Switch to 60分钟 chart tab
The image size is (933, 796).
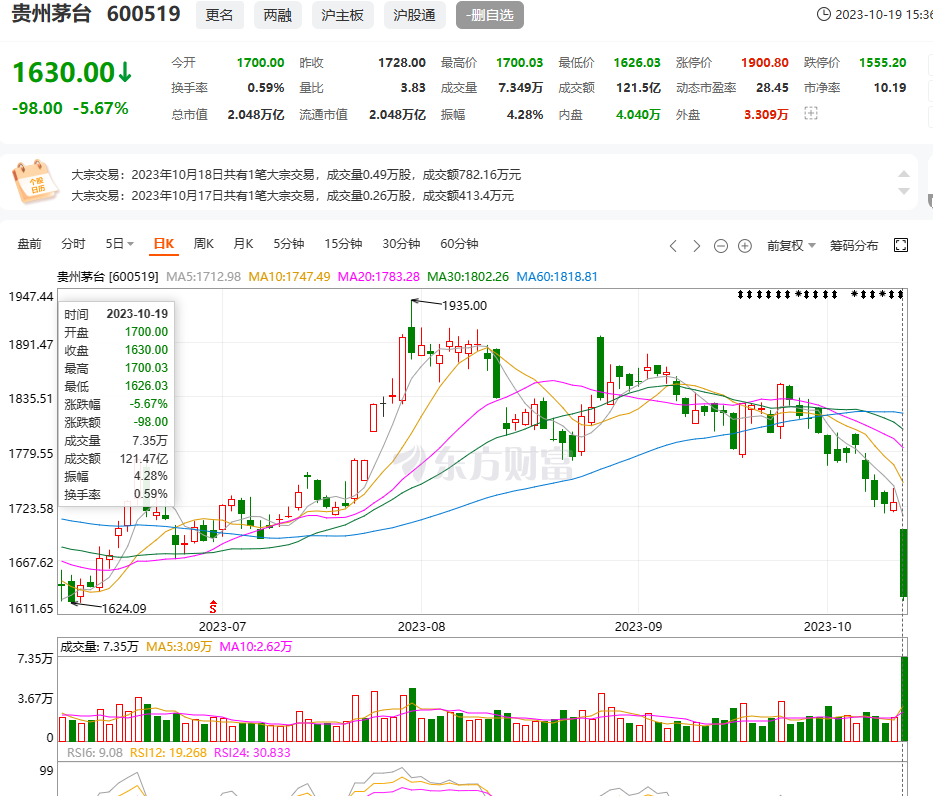[459, 244]
